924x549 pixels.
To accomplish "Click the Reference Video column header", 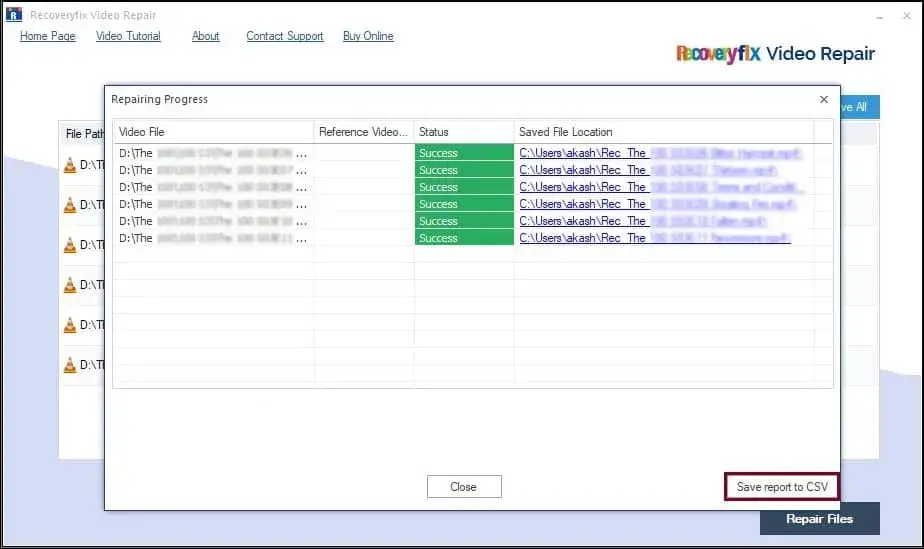I will point(364,132).
